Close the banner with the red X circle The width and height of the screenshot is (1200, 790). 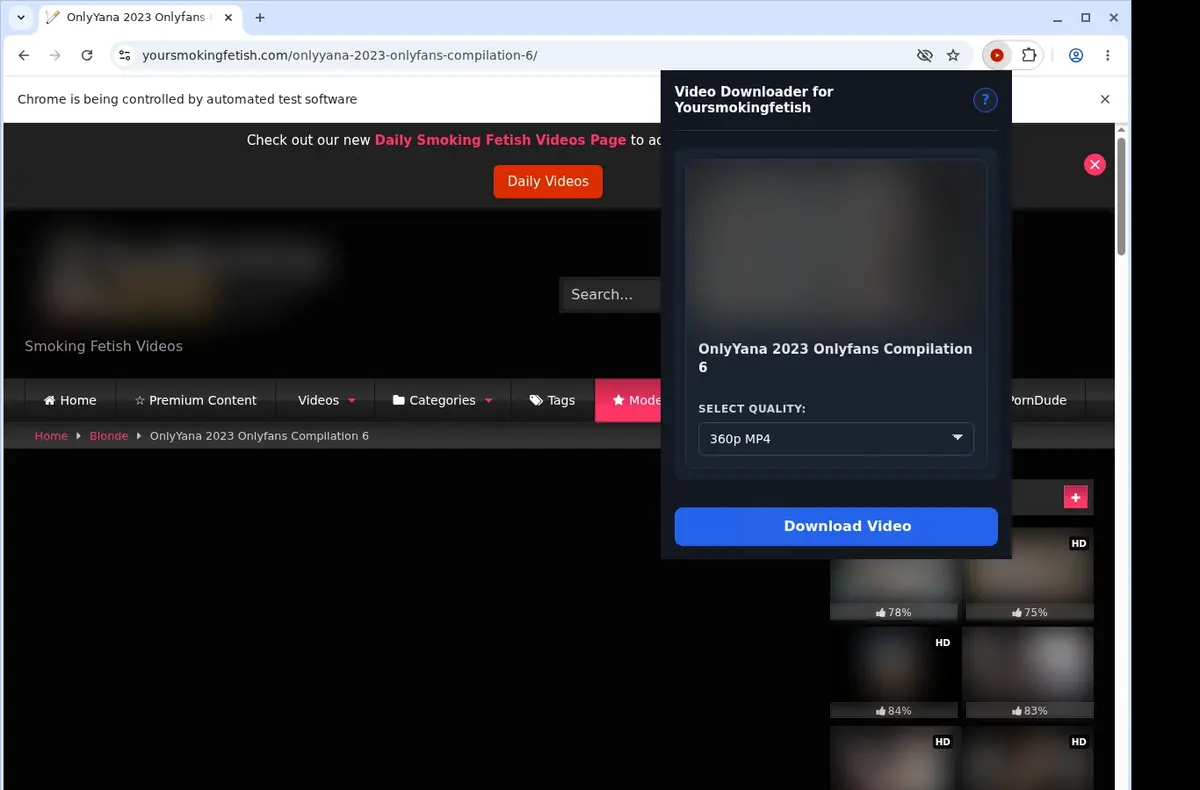(1095, 165)
